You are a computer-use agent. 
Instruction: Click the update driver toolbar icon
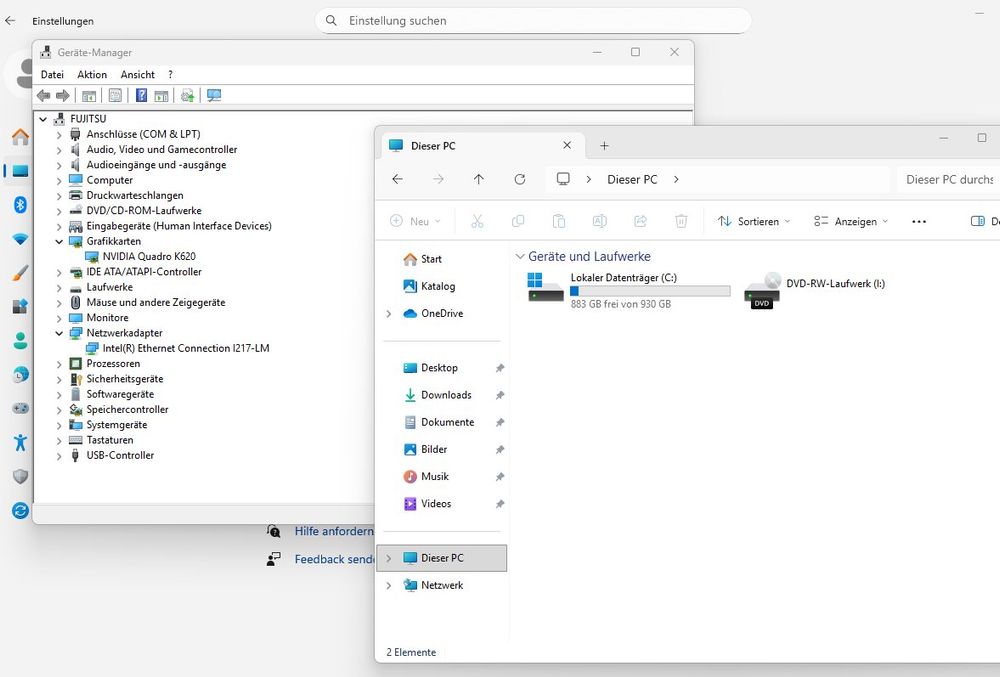coord(187,96)
